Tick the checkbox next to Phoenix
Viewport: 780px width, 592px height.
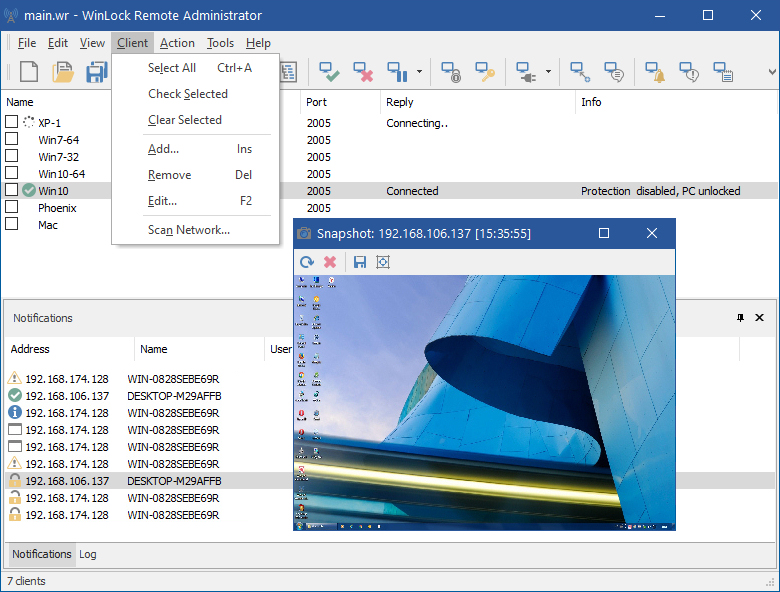[x=12, y=207]
